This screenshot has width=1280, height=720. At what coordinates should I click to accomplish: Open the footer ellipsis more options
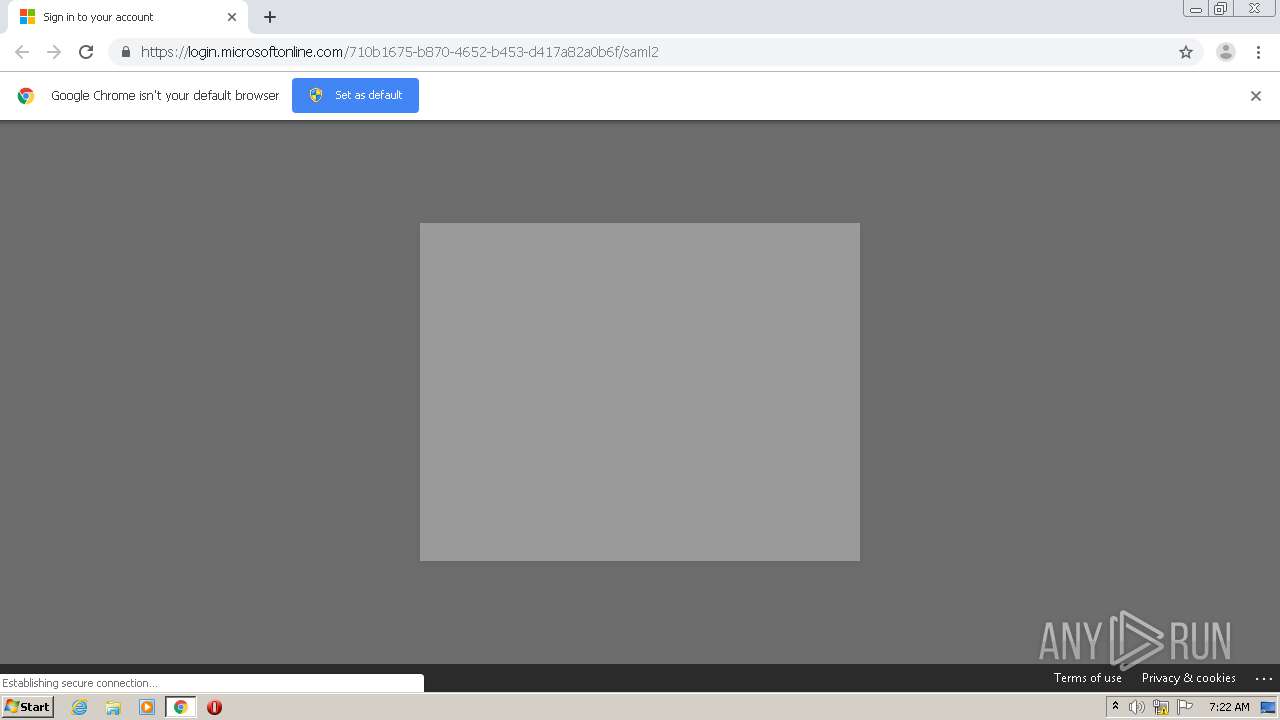click(x=1264, y=678)
